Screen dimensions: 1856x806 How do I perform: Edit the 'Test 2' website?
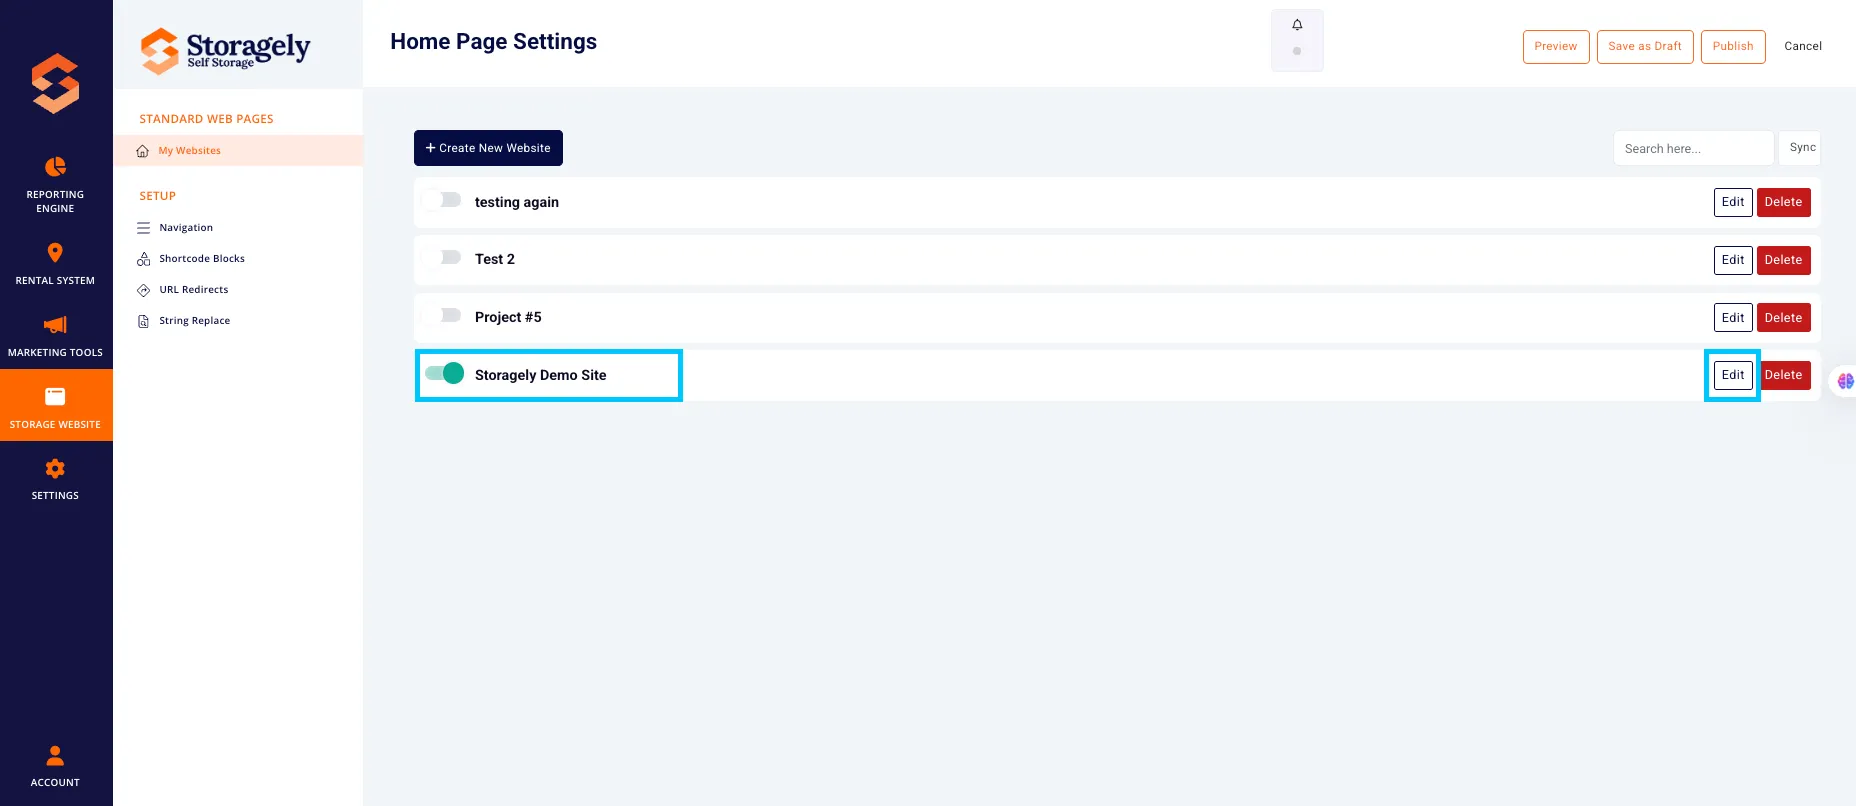tap(1733, 260)
